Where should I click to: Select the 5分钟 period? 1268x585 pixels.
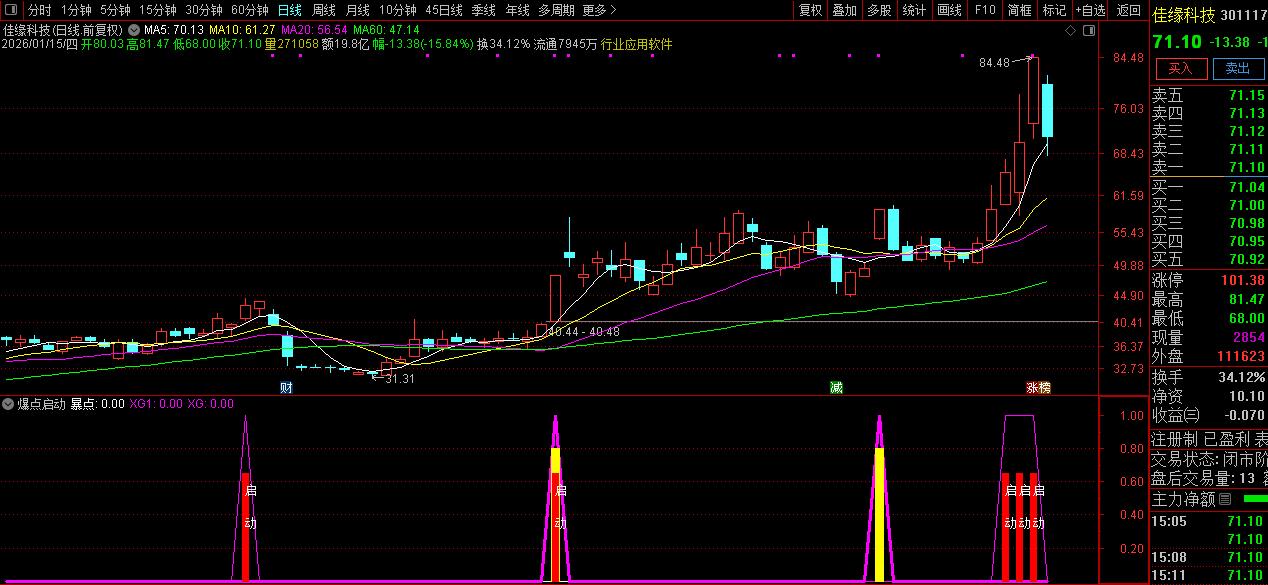(x=115, y=10)
